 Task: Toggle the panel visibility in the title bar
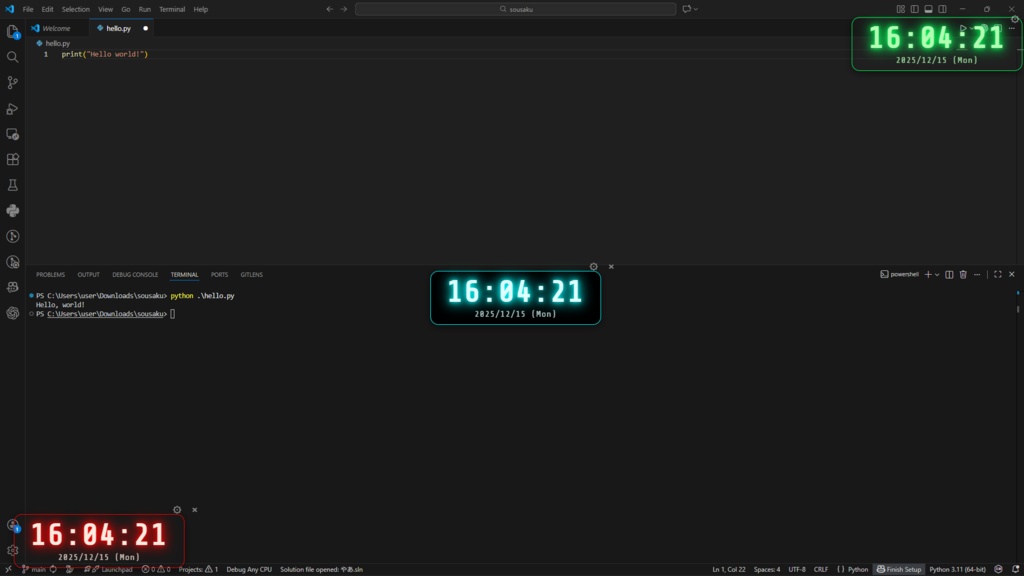click(x=928, y=8)
